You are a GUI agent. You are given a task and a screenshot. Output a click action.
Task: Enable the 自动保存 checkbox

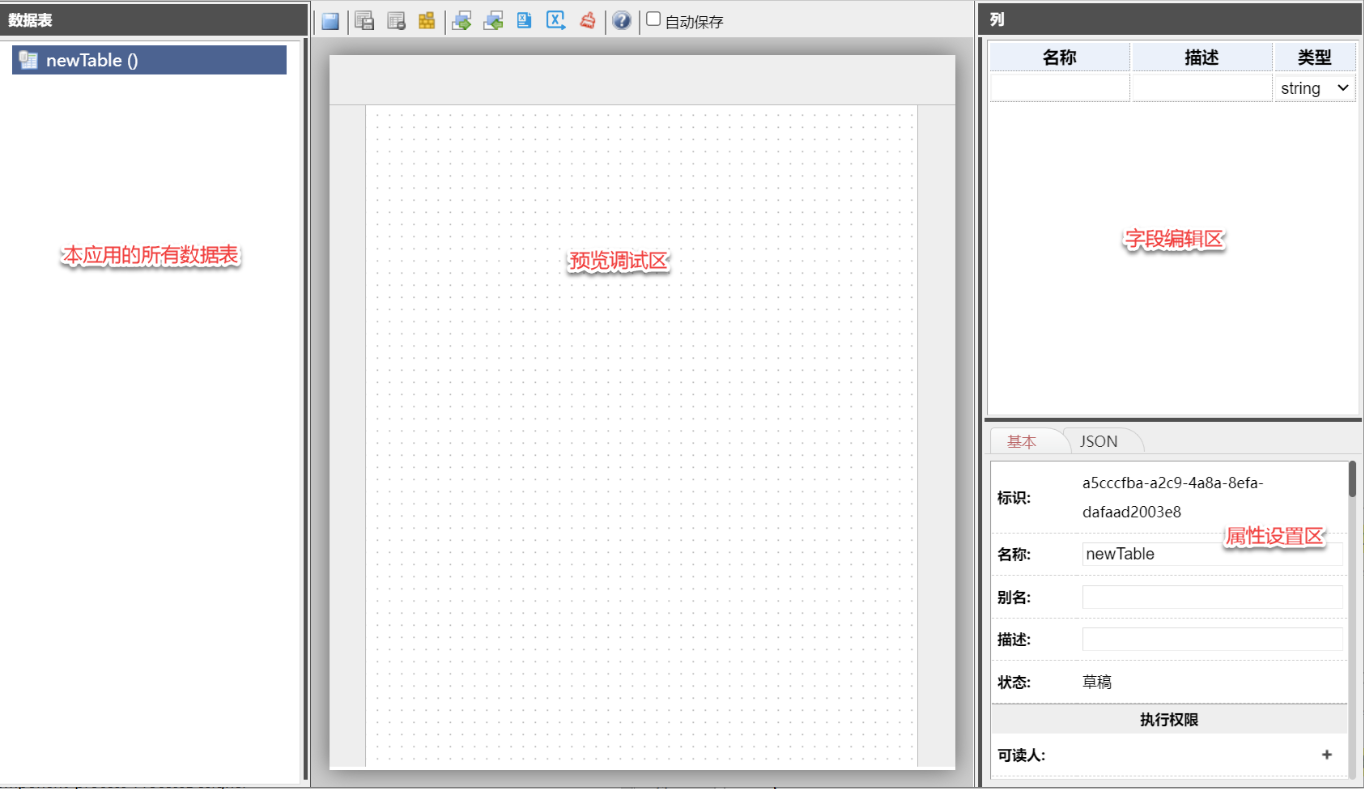click(654, 20)
